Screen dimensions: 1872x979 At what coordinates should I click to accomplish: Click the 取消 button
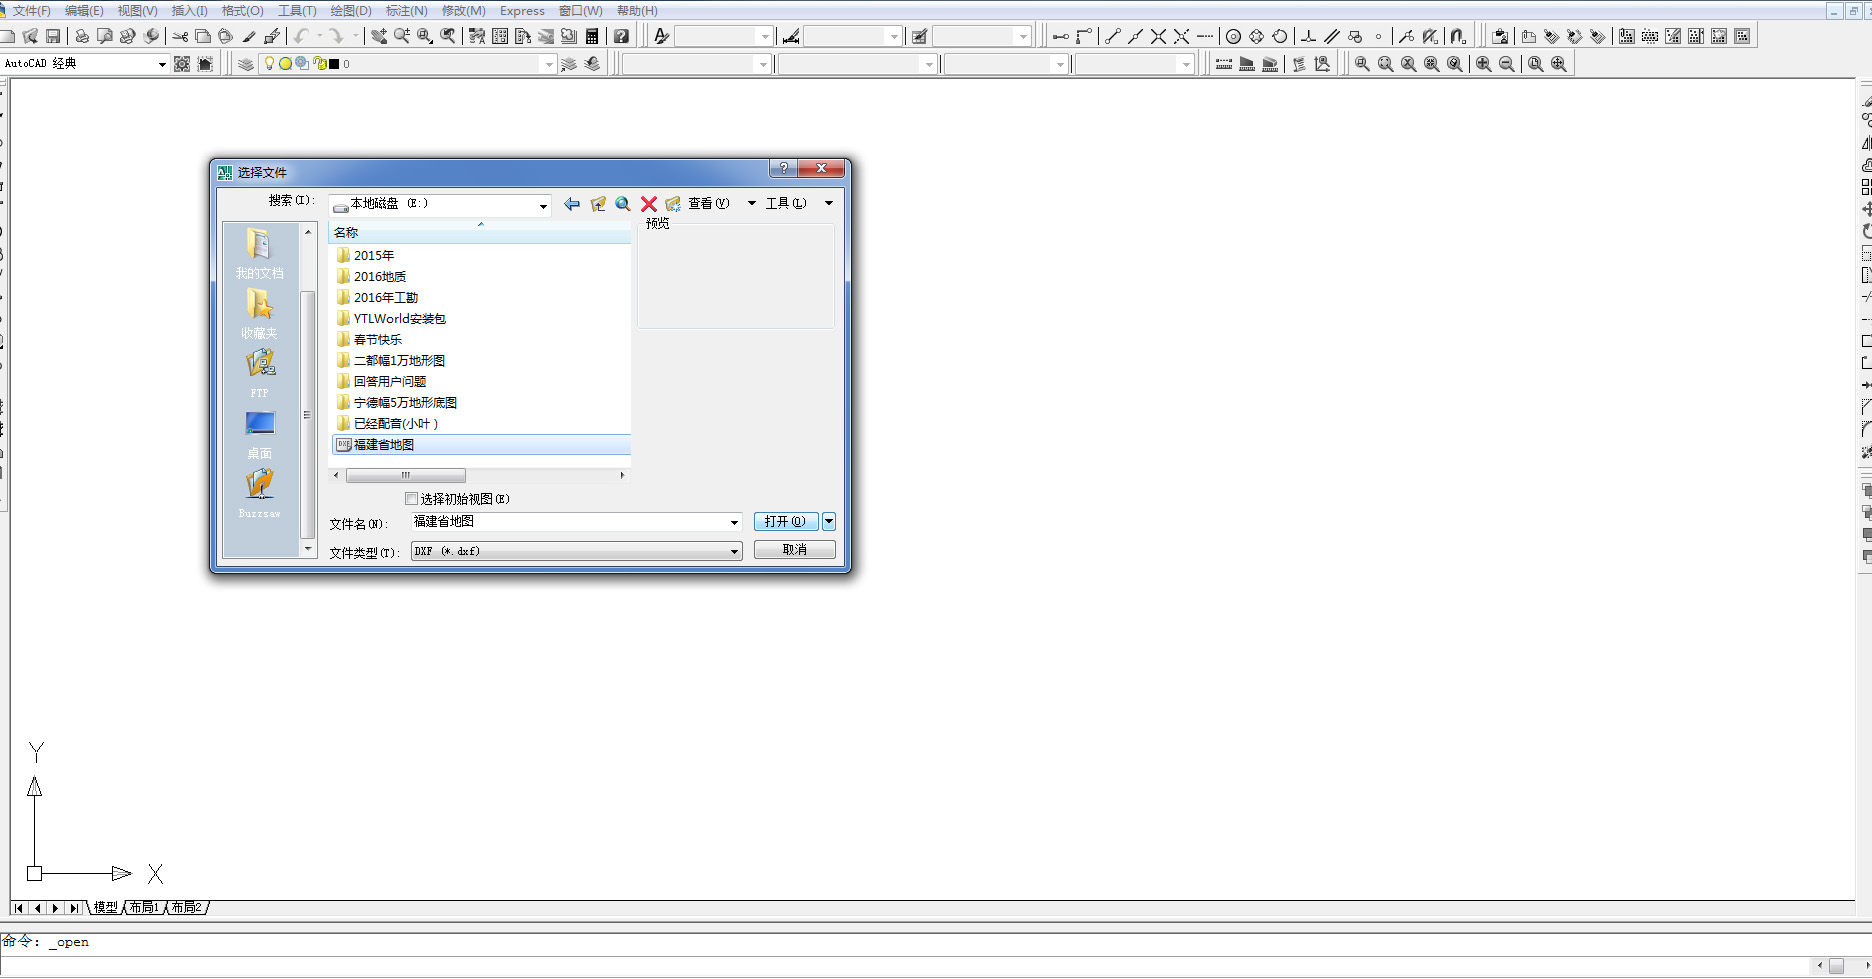click(795, 550)
